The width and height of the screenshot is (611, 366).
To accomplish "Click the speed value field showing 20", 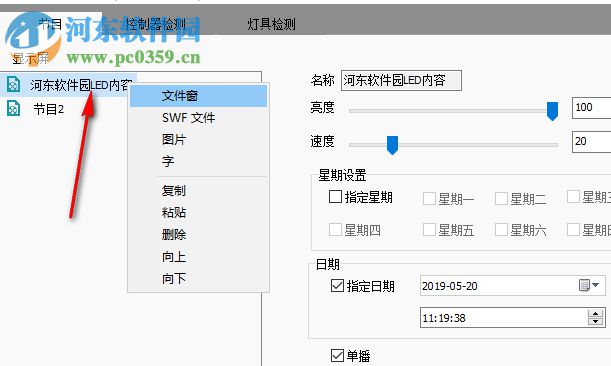I will pos(592,142).
